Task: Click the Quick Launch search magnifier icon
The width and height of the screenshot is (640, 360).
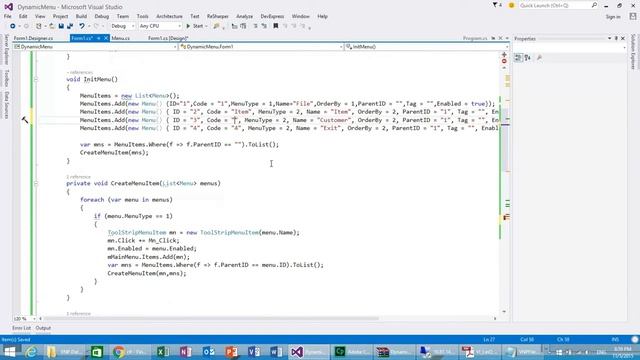Action: (594, 5)
